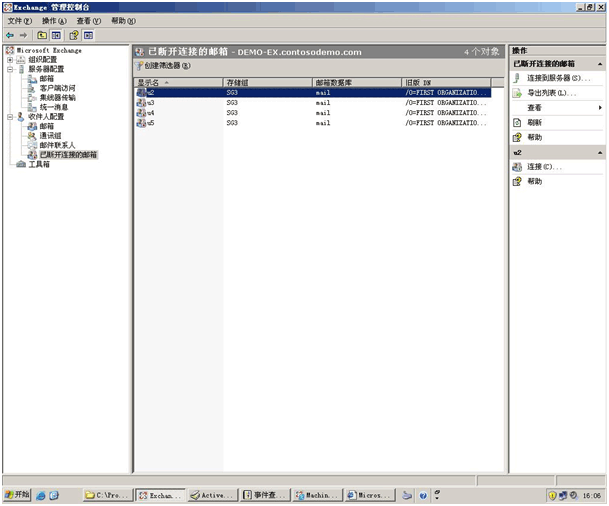Click the Connect to Server icon in actions pane
This screenshot has height=506, width=609.
[517, 78]
